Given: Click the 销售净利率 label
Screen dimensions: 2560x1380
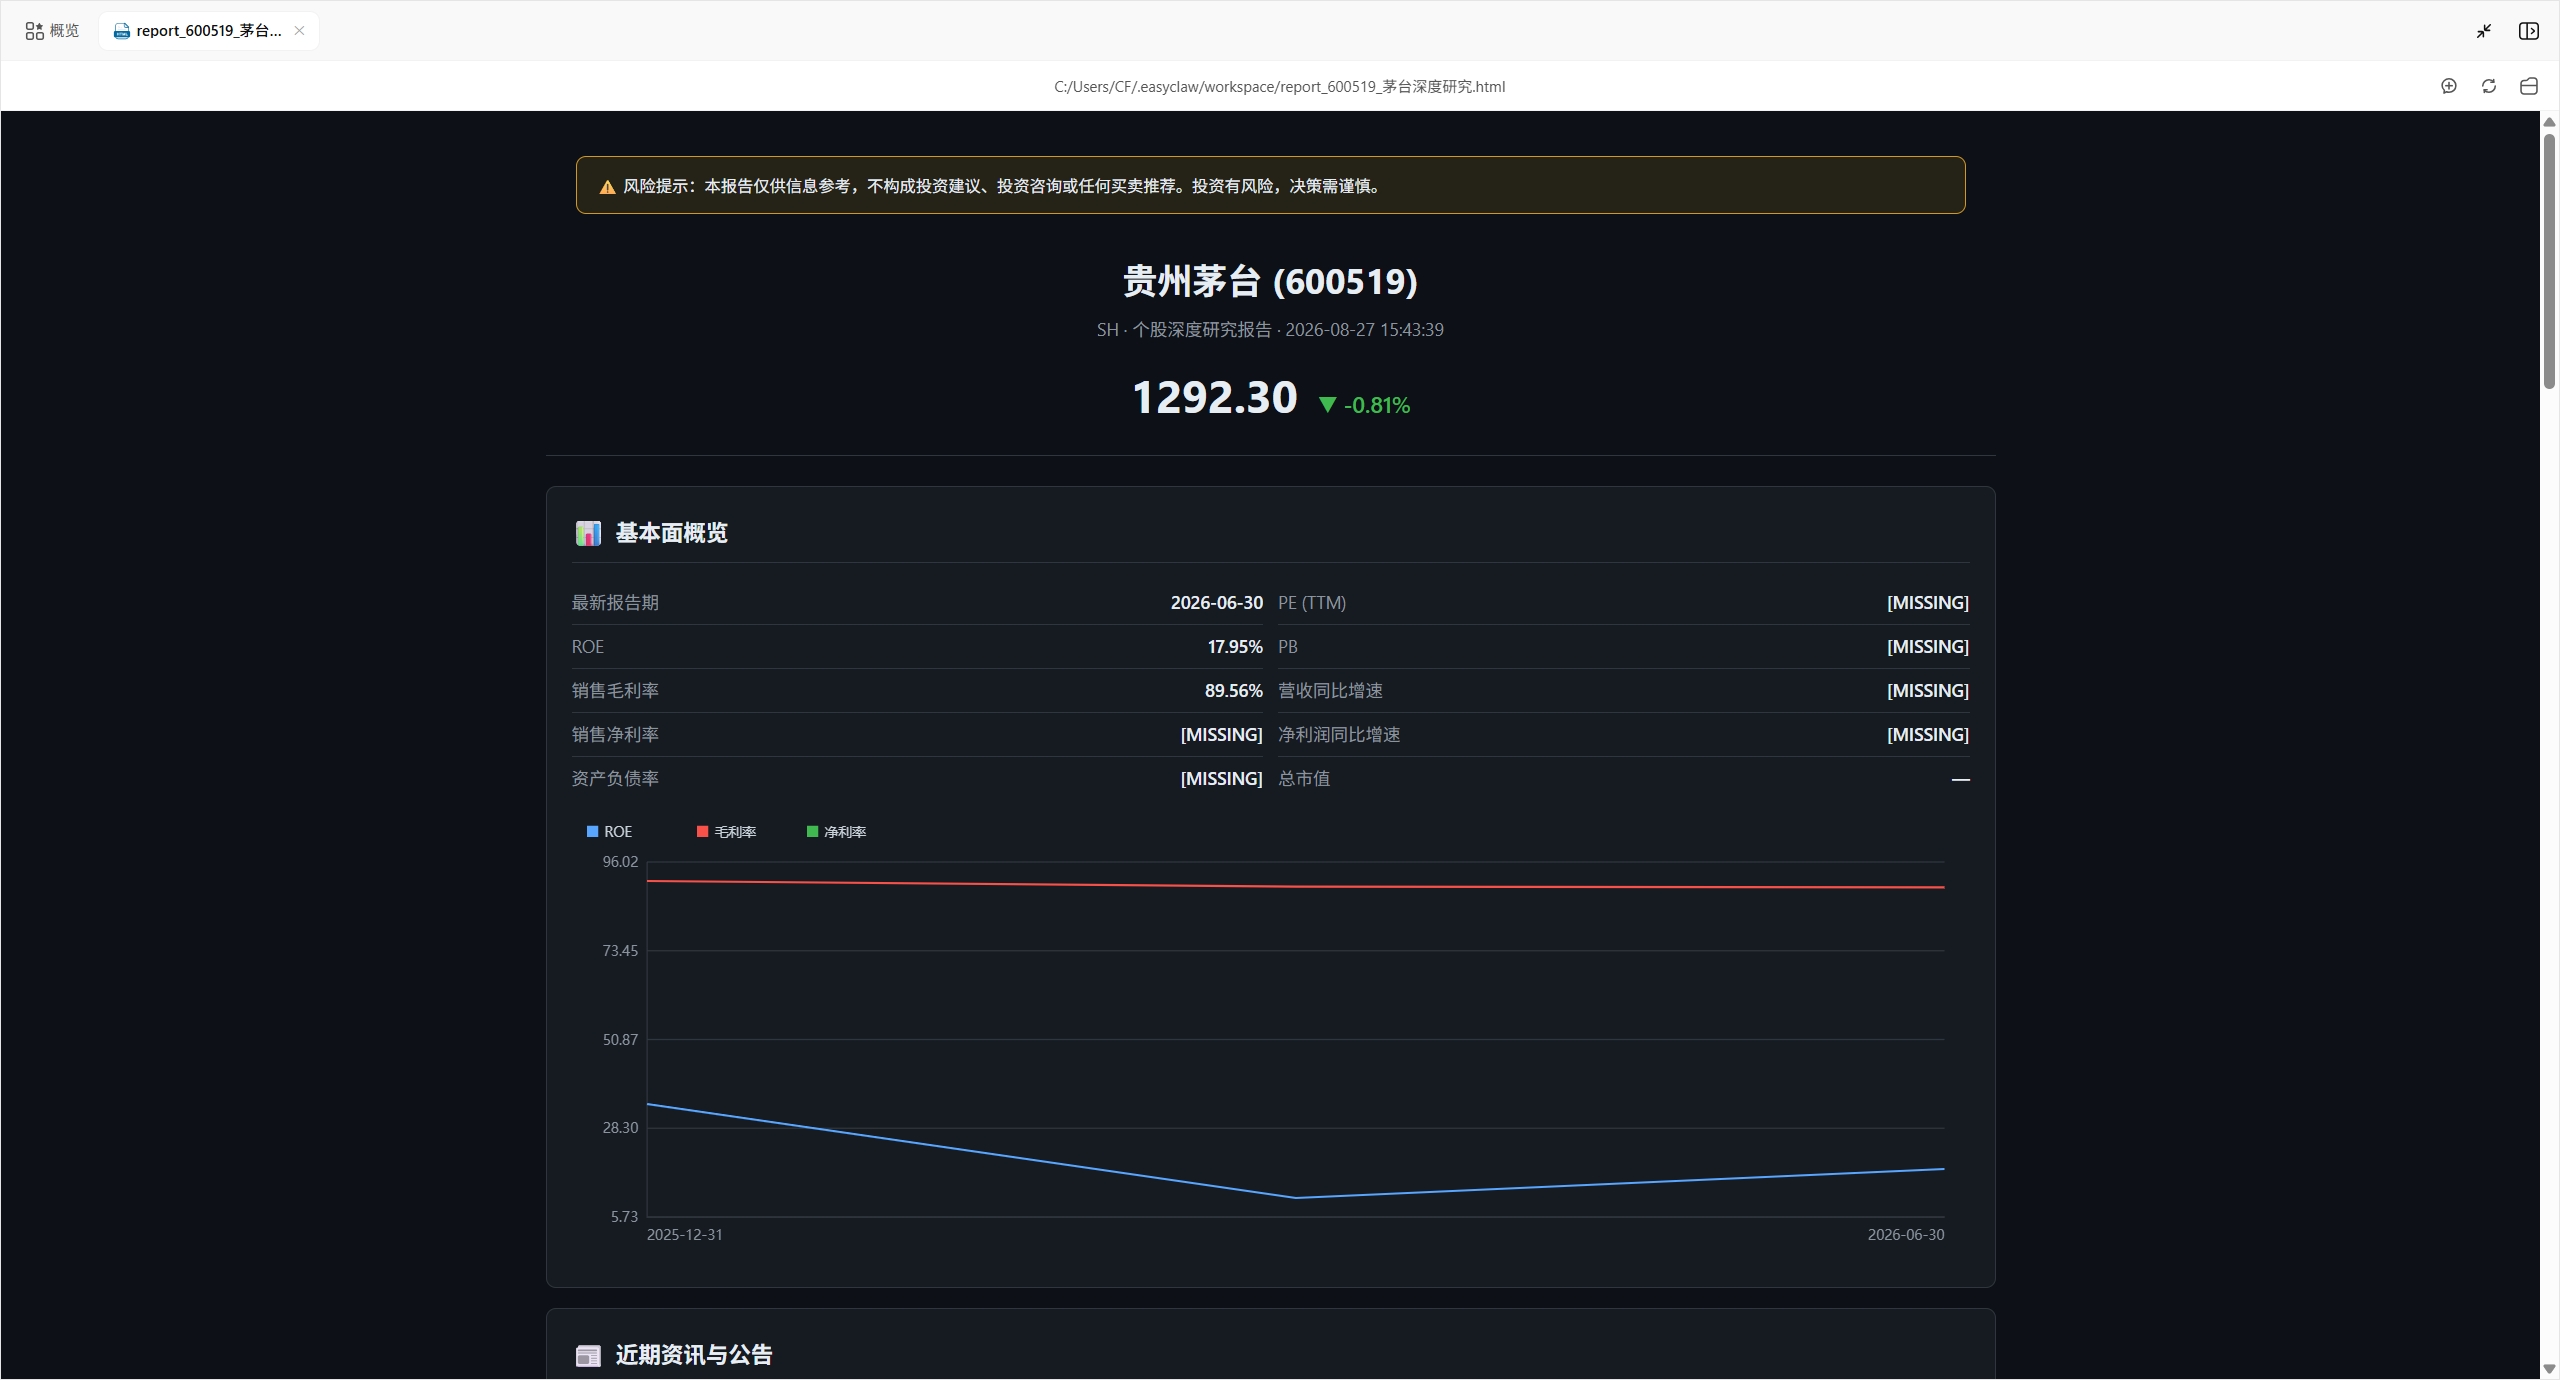Looking at the screenshot, I should tap(615, 735).
